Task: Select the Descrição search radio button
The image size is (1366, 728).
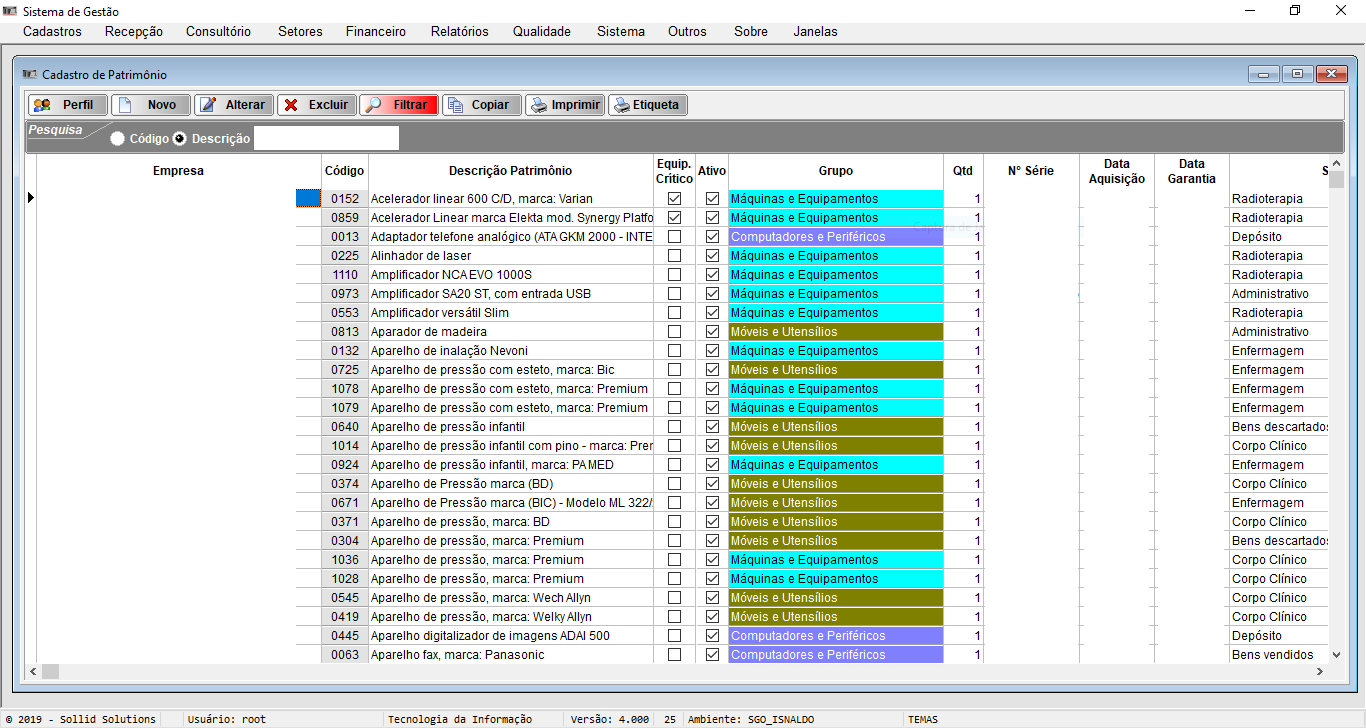Action: click(x=180, y=139)
